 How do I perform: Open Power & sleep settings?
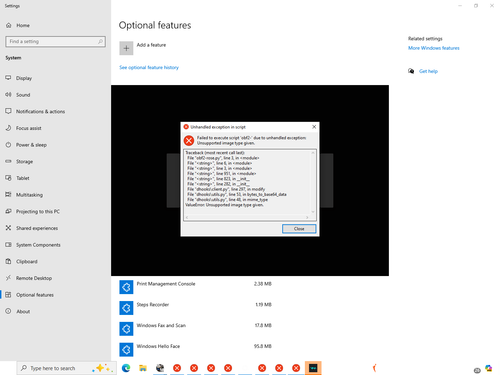pyautogui.click(x=31, y=145)
